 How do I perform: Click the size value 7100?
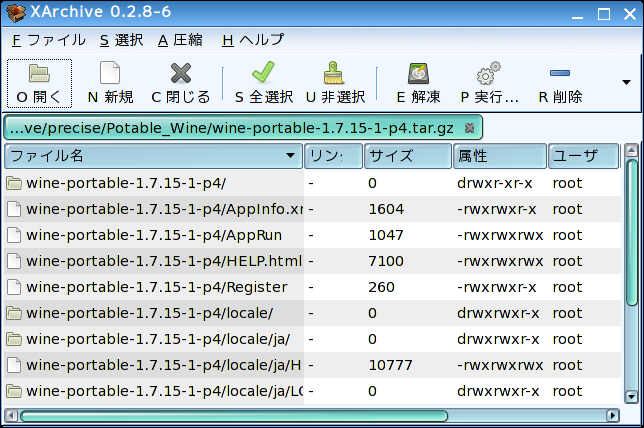coord(386,261)
